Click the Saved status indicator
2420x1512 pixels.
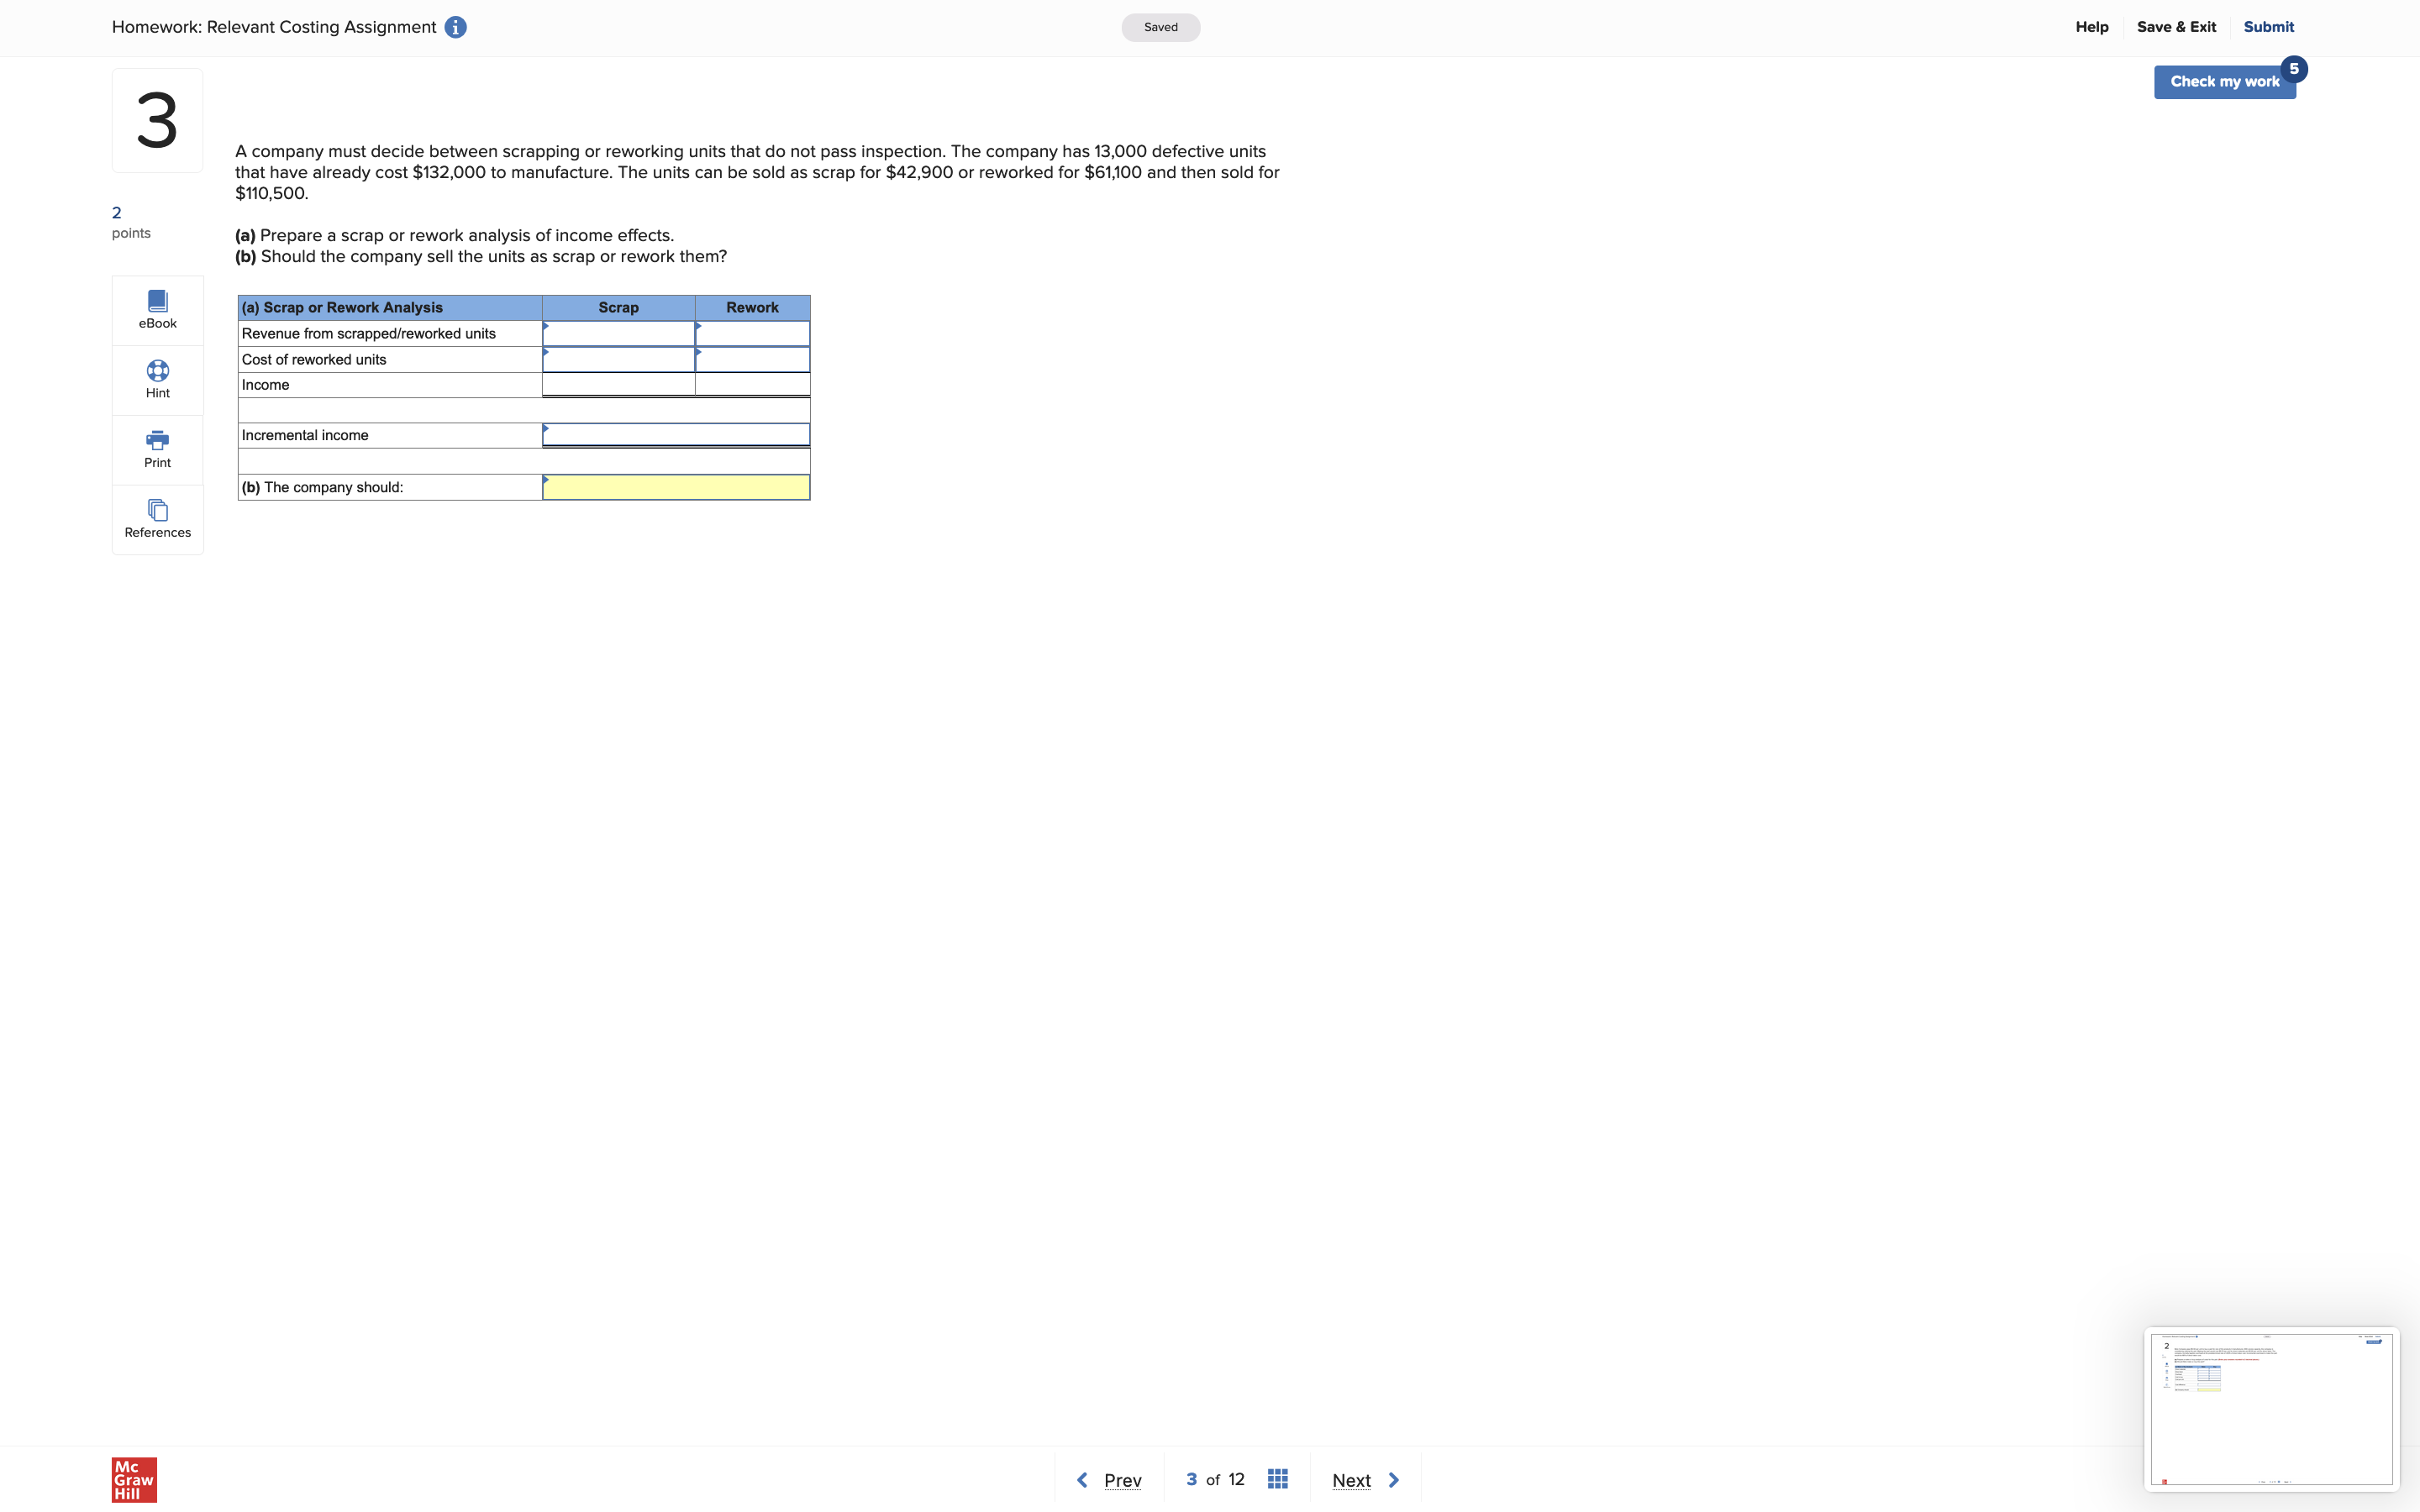pos(1160,27)
